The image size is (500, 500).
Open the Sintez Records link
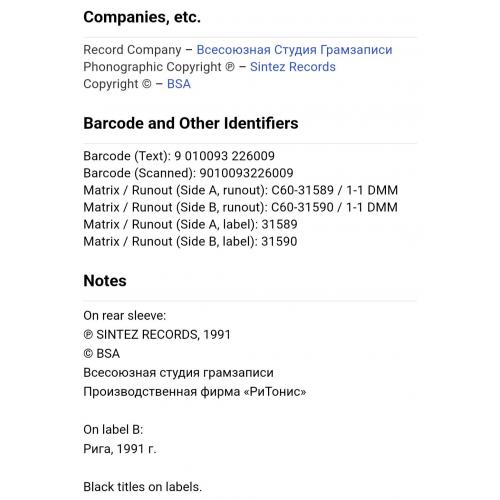[293, 67]
